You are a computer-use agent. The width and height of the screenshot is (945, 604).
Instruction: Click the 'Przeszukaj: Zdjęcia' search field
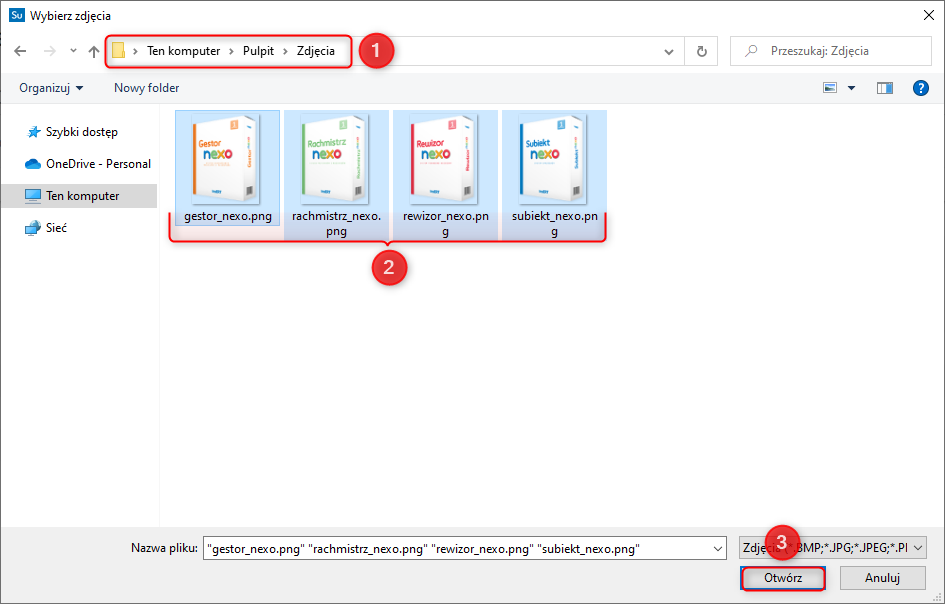tap(831, 51)
